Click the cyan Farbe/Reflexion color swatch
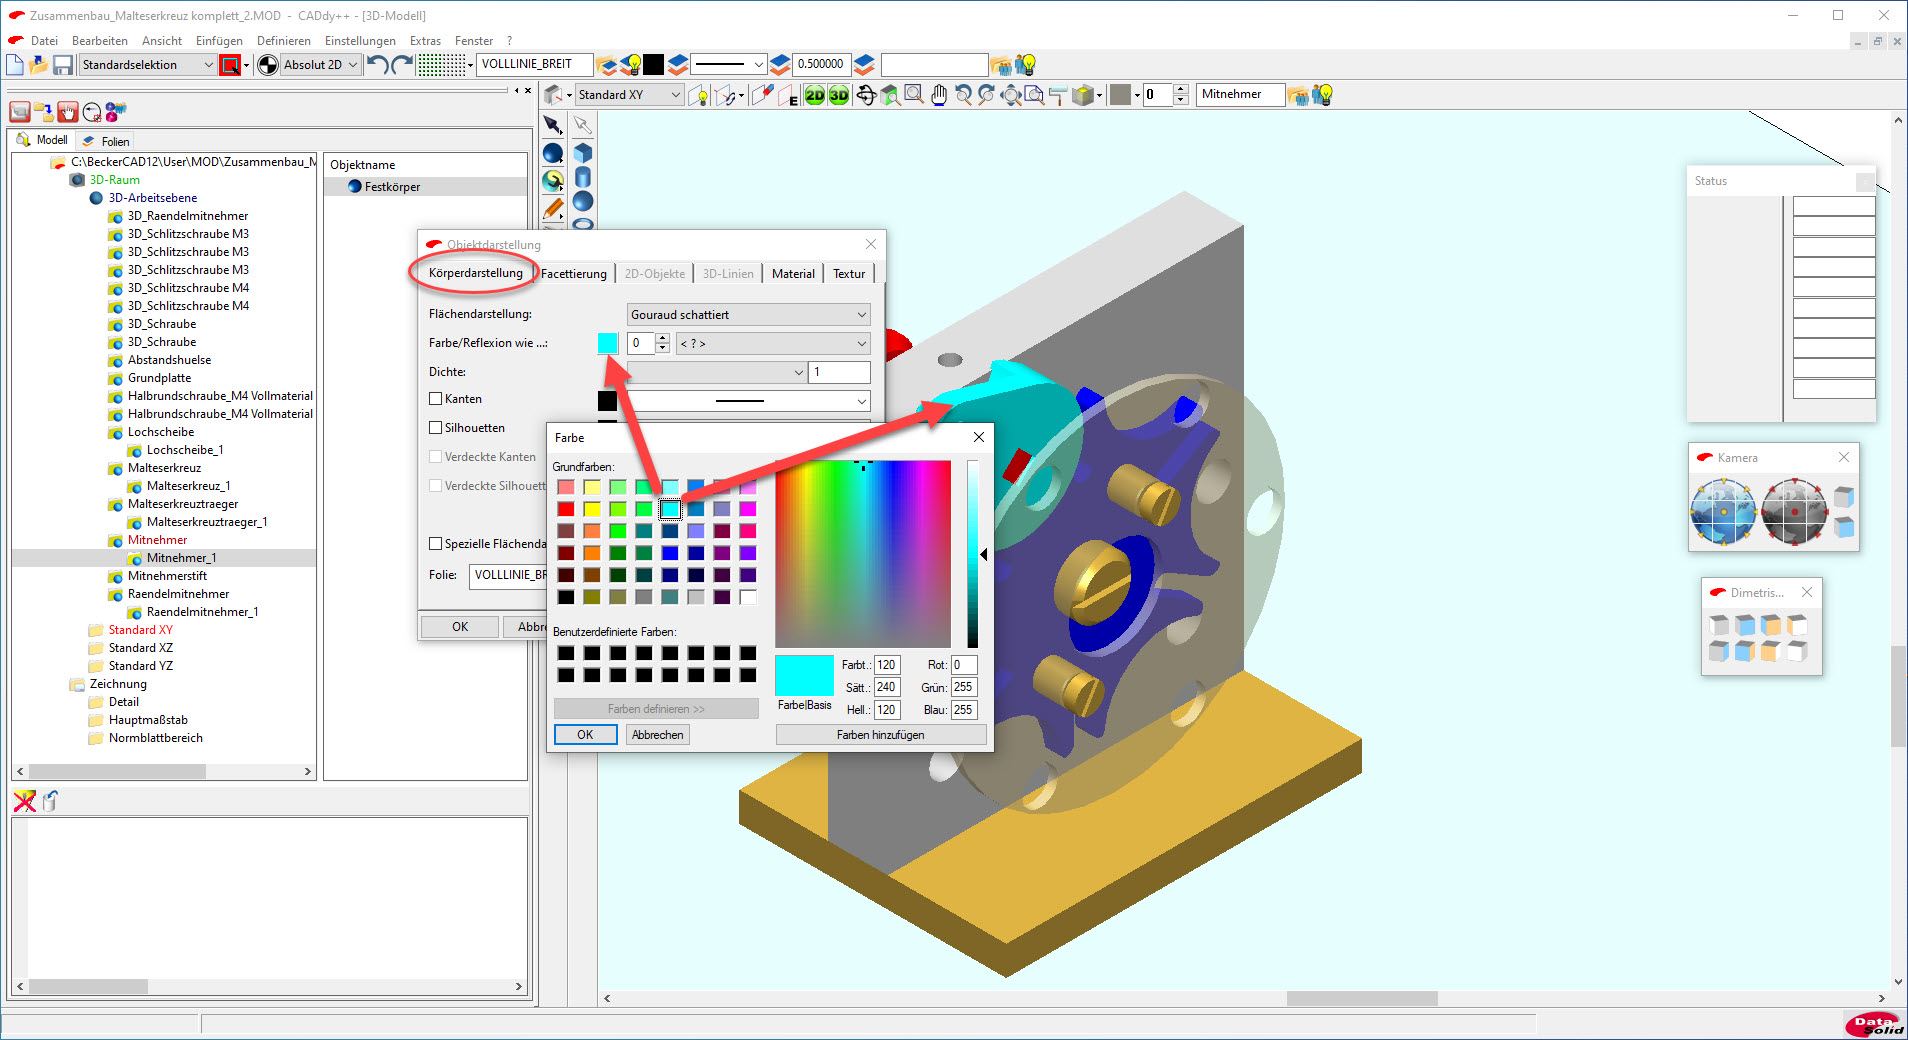Screen dimensions: 1908x1040 coord(608,343)
